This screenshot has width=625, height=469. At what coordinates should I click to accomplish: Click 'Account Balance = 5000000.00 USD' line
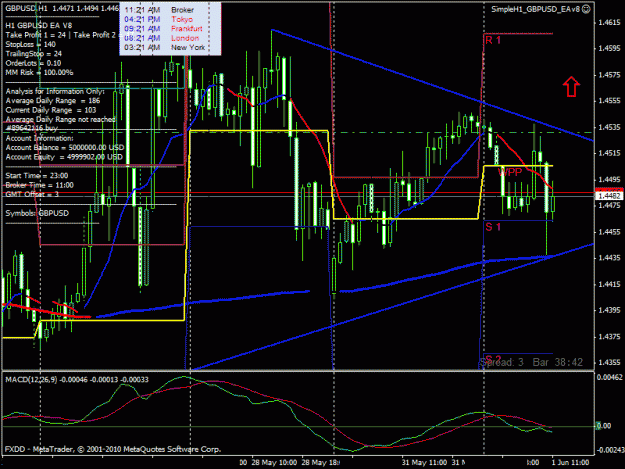click(x=65, y=147)
